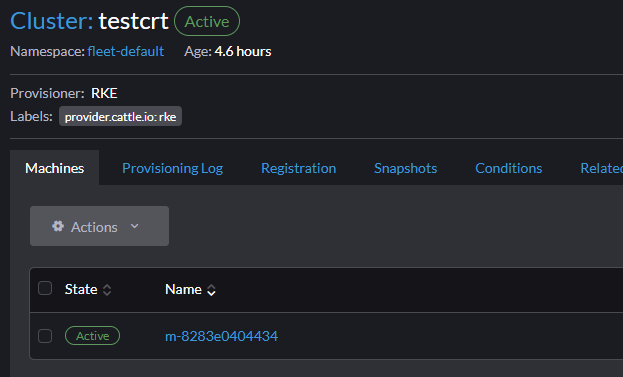Click the Active badge next to cluster title
The image size is (623, 377).
pyautogui.click(x=207, y=21)
